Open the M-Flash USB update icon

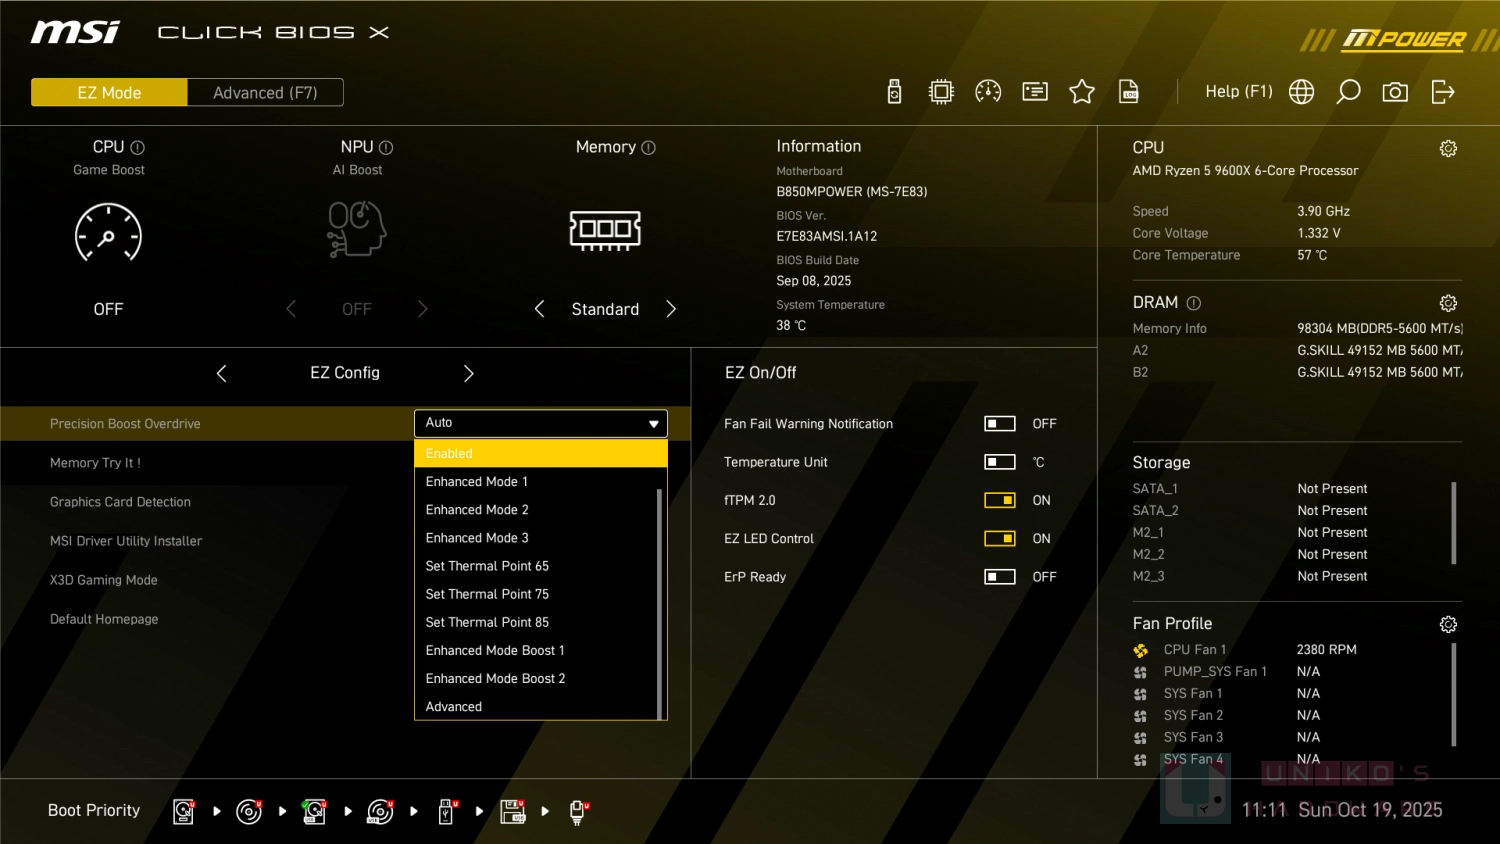pyautogui.click(x=894, y=92)
